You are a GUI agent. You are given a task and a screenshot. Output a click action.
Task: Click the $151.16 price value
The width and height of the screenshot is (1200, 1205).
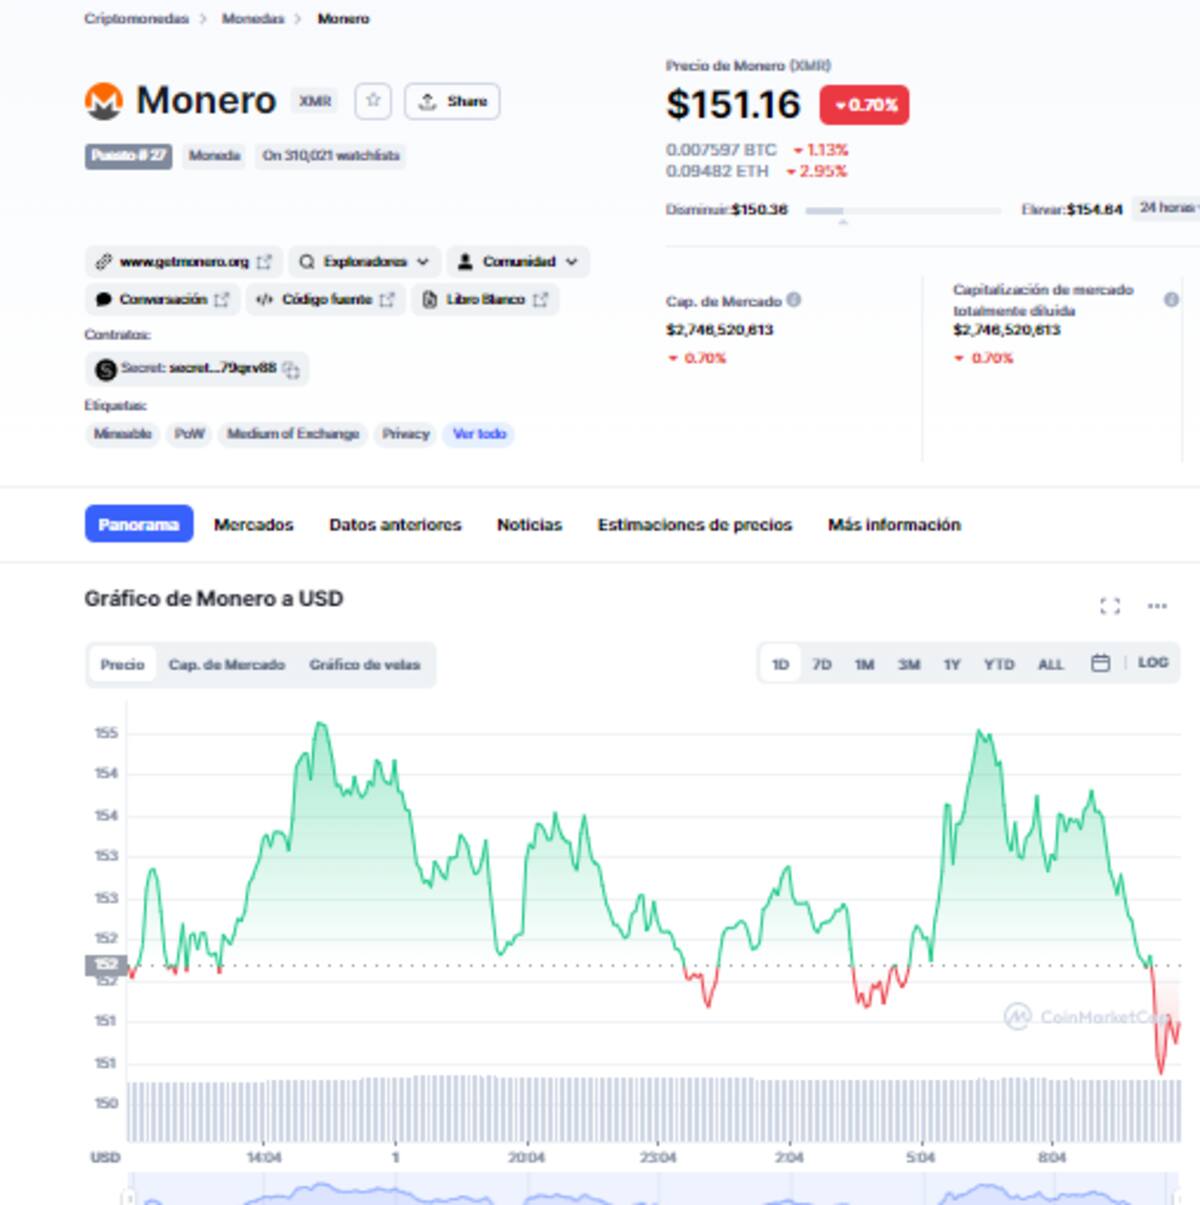click(734, 105)
